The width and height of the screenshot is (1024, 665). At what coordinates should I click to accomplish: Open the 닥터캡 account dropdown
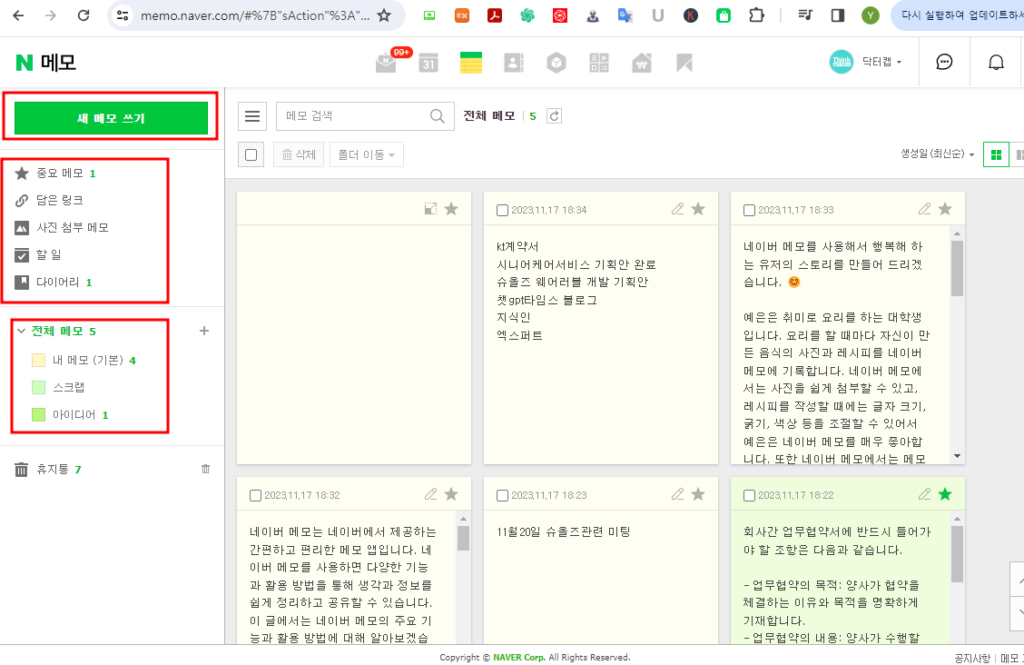(x=881, y=62)
